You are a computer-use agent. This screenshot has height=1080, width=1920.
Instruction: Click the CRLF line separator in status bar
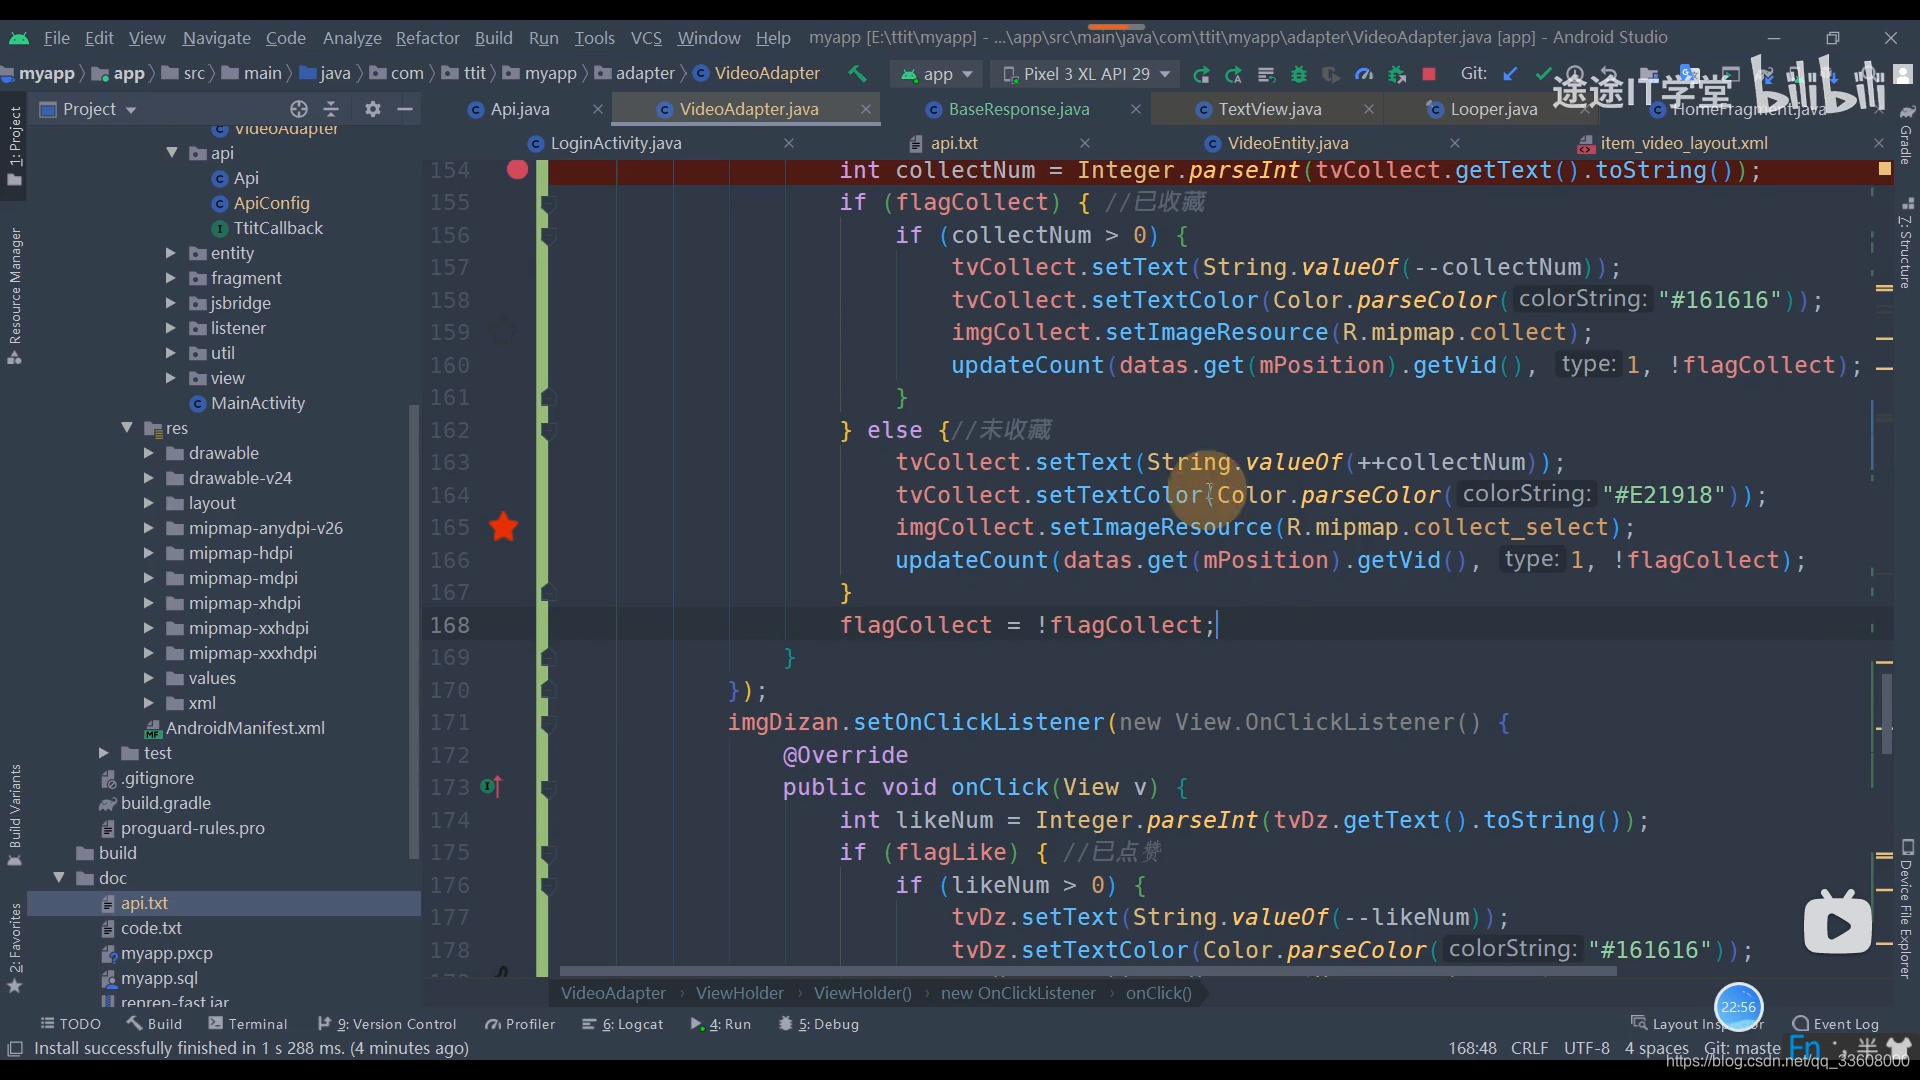tap(1529, 1048)
